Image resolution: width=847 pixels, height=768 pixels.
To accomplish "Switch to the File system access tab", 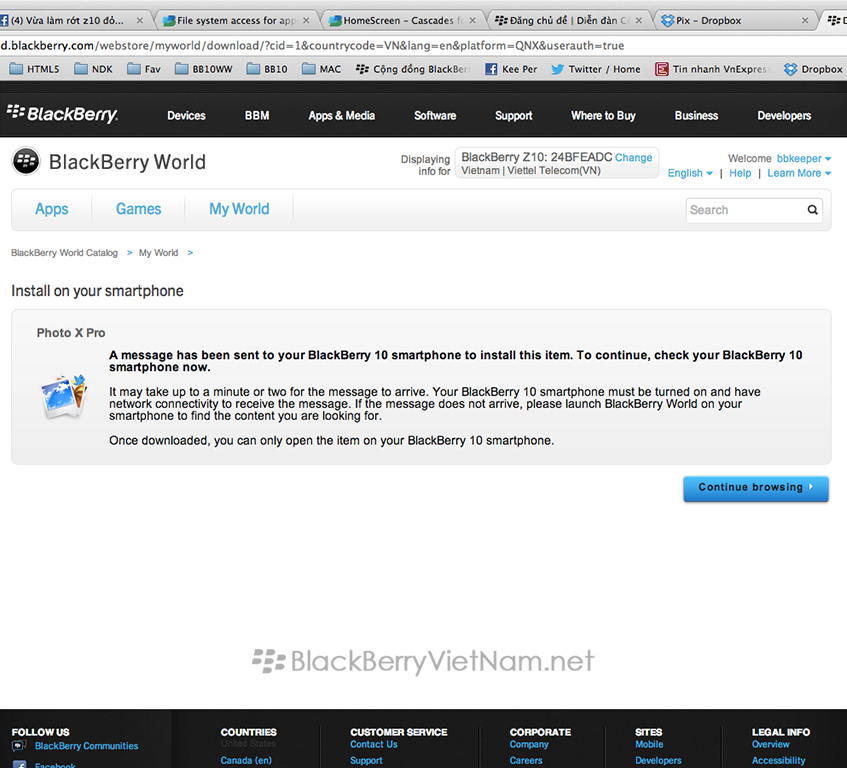I will pos(237,21).
